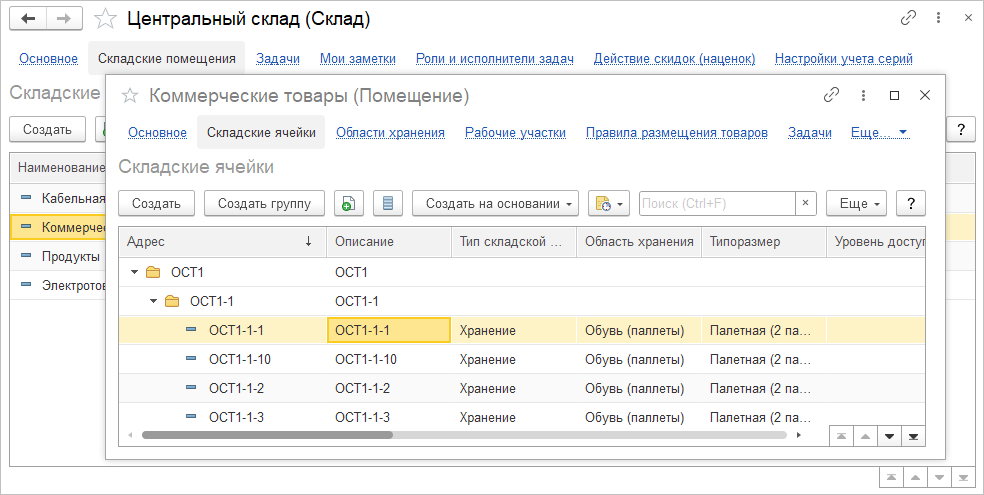Open Правила размещения товаров link
This screenshot has width=984, height=495.
676,132
